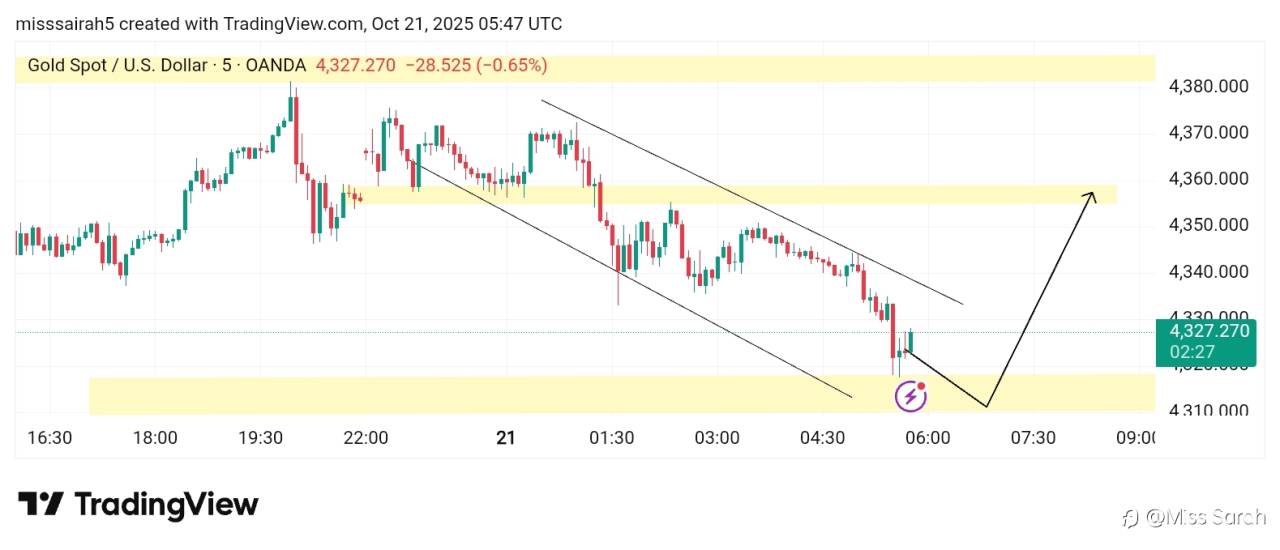Click the upper descending channel trendline
This screenshot has height=550, width=1280.
pos(750,200)
